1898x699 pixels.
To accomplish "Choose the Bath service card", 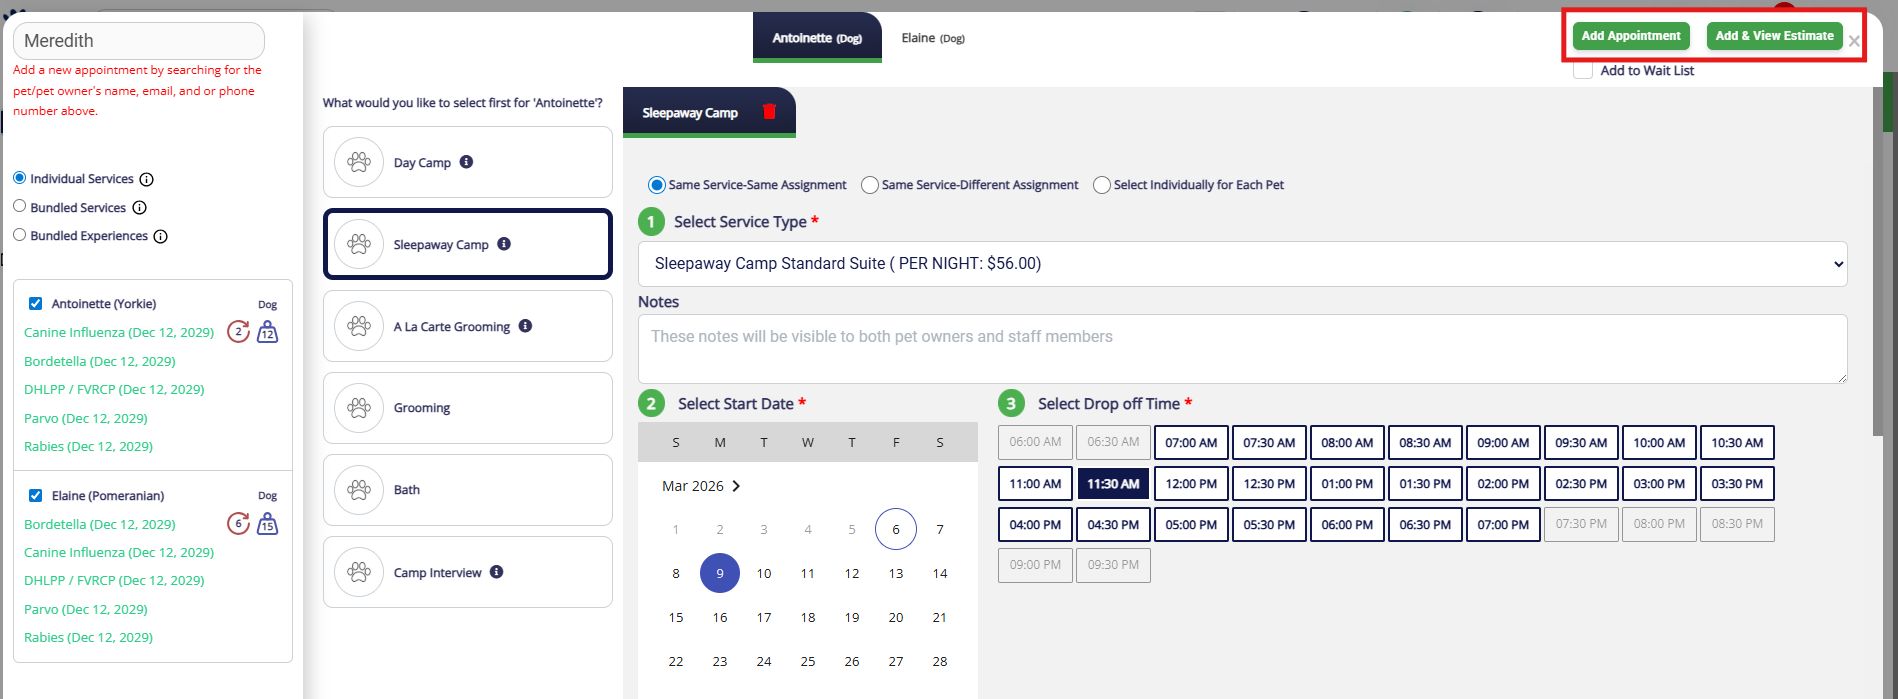I will pyautogui.click(x=468, y=490).
